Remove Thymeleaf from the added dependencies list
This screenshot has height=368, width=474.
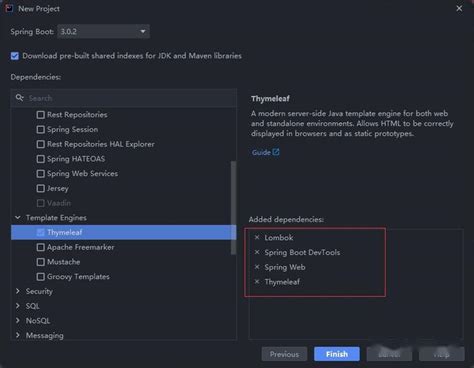tap(257, 281)
